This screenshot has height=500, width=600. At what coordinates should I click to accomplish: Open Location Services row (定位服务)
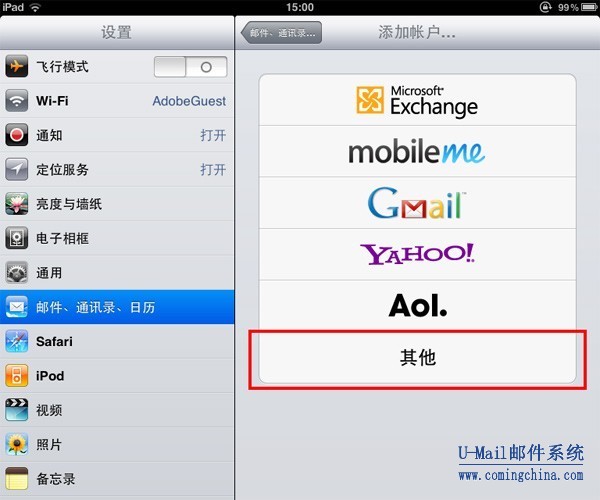[117, 169]
